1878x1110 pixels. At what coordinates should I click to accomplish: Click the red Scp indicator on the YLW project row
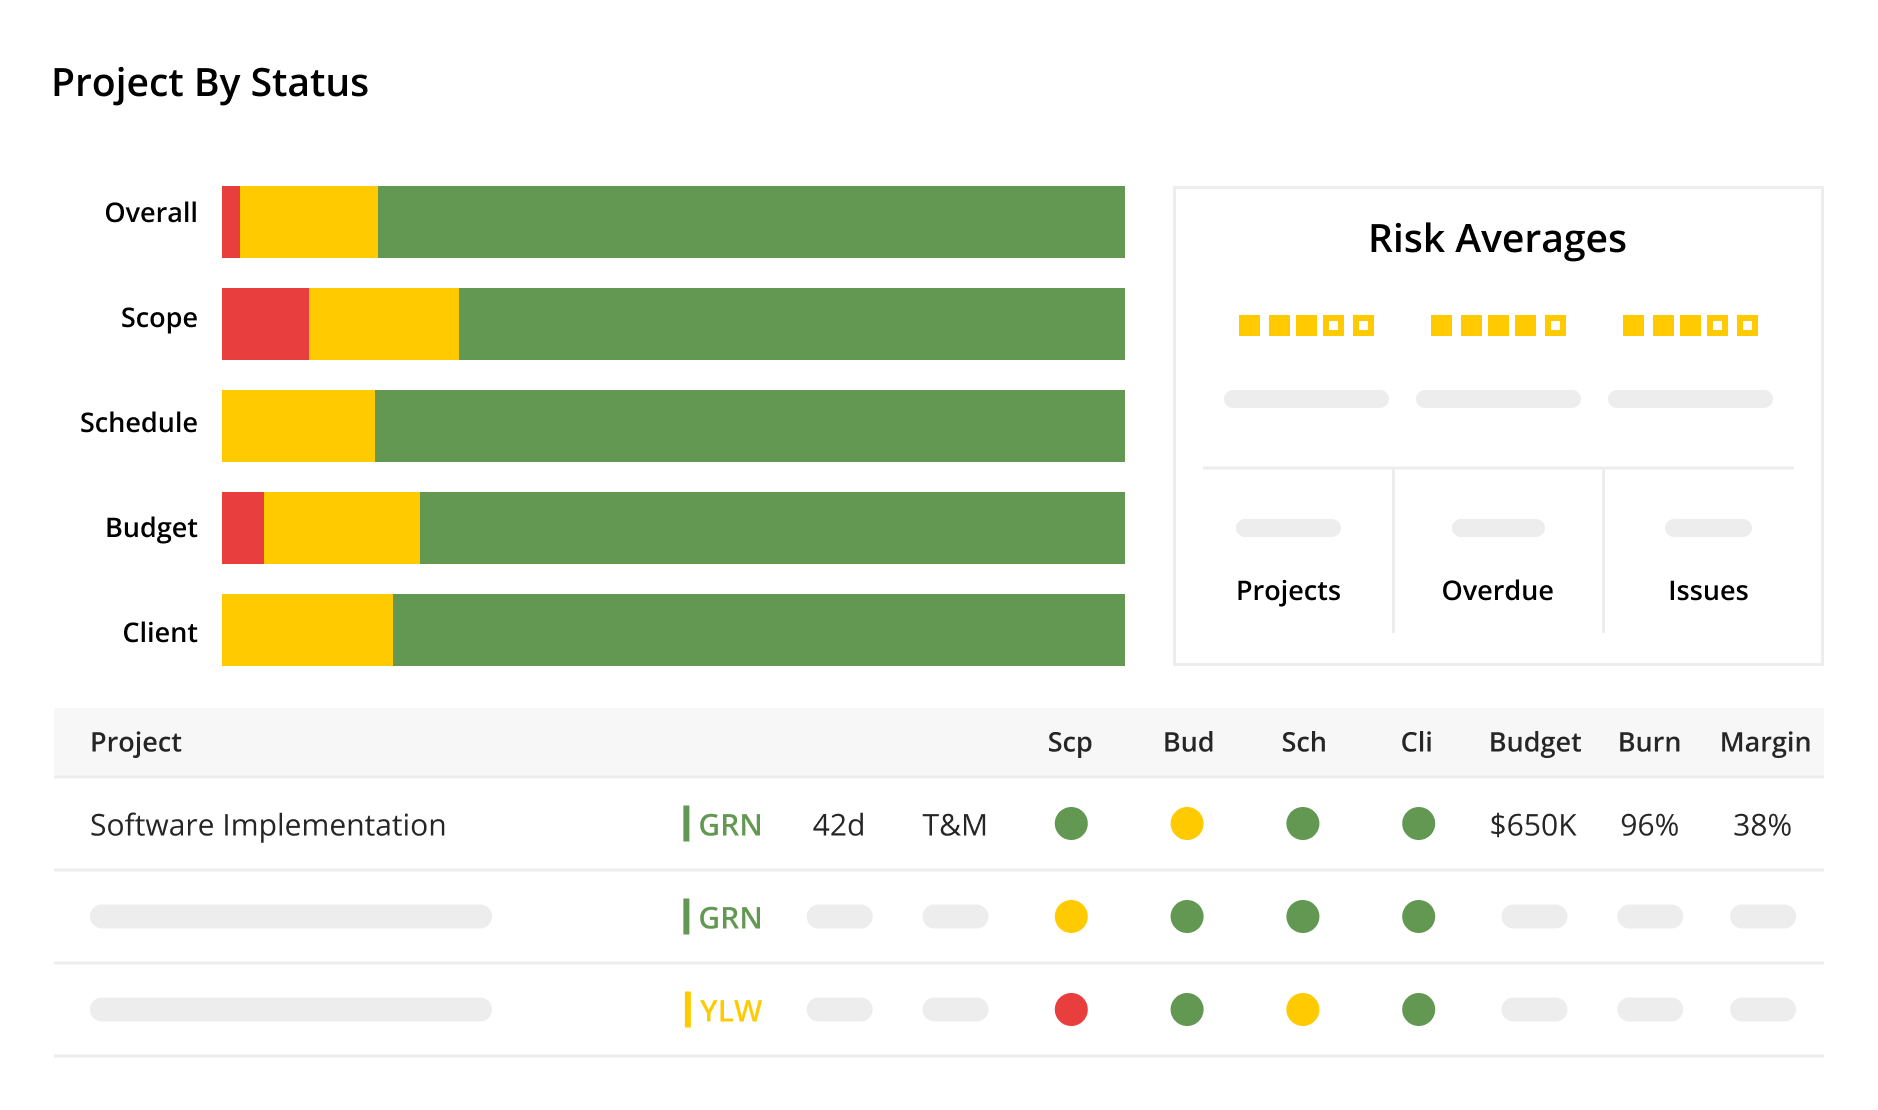(x=1071, y=1010)
